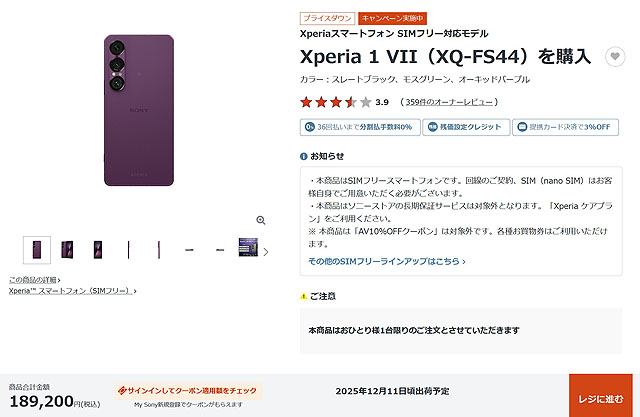The width and height of the screenshot is (640, 417).
Task: Click the 0% installment fee icon badge
Action: pyautogui.click(x=310, y=127)
